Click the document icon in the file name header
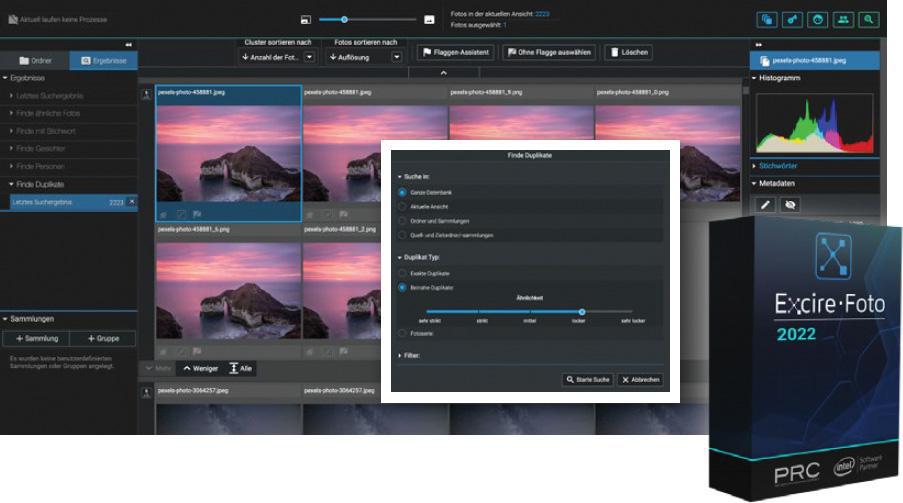This screenshot has height=503, width=903. [765, 60]
